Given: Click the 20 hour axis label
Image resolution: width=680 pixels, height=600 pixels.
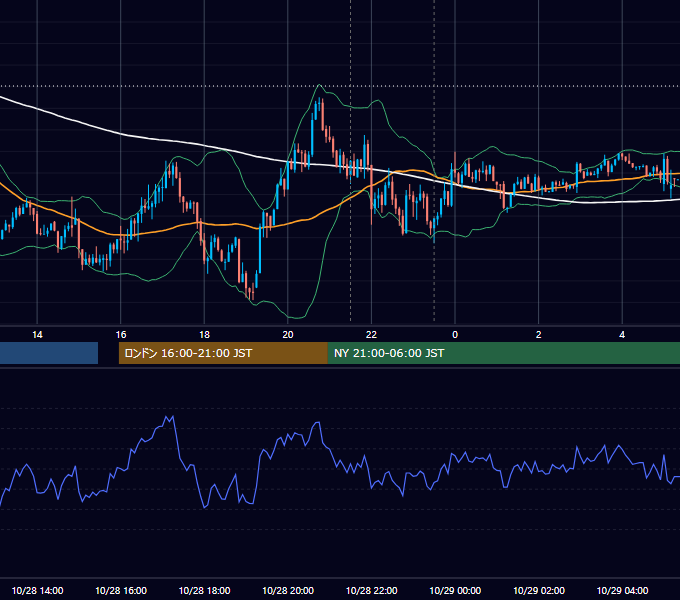Looking at the screenshot, I should pyautogui.click(x=288, y=335).
